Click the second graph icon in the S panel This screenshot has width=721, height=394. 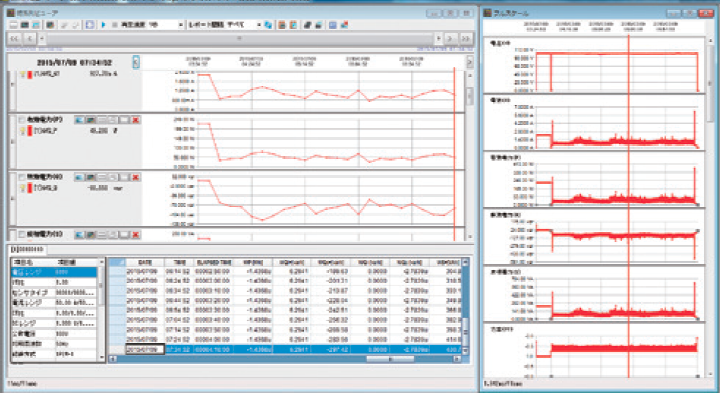coord(91,234)
